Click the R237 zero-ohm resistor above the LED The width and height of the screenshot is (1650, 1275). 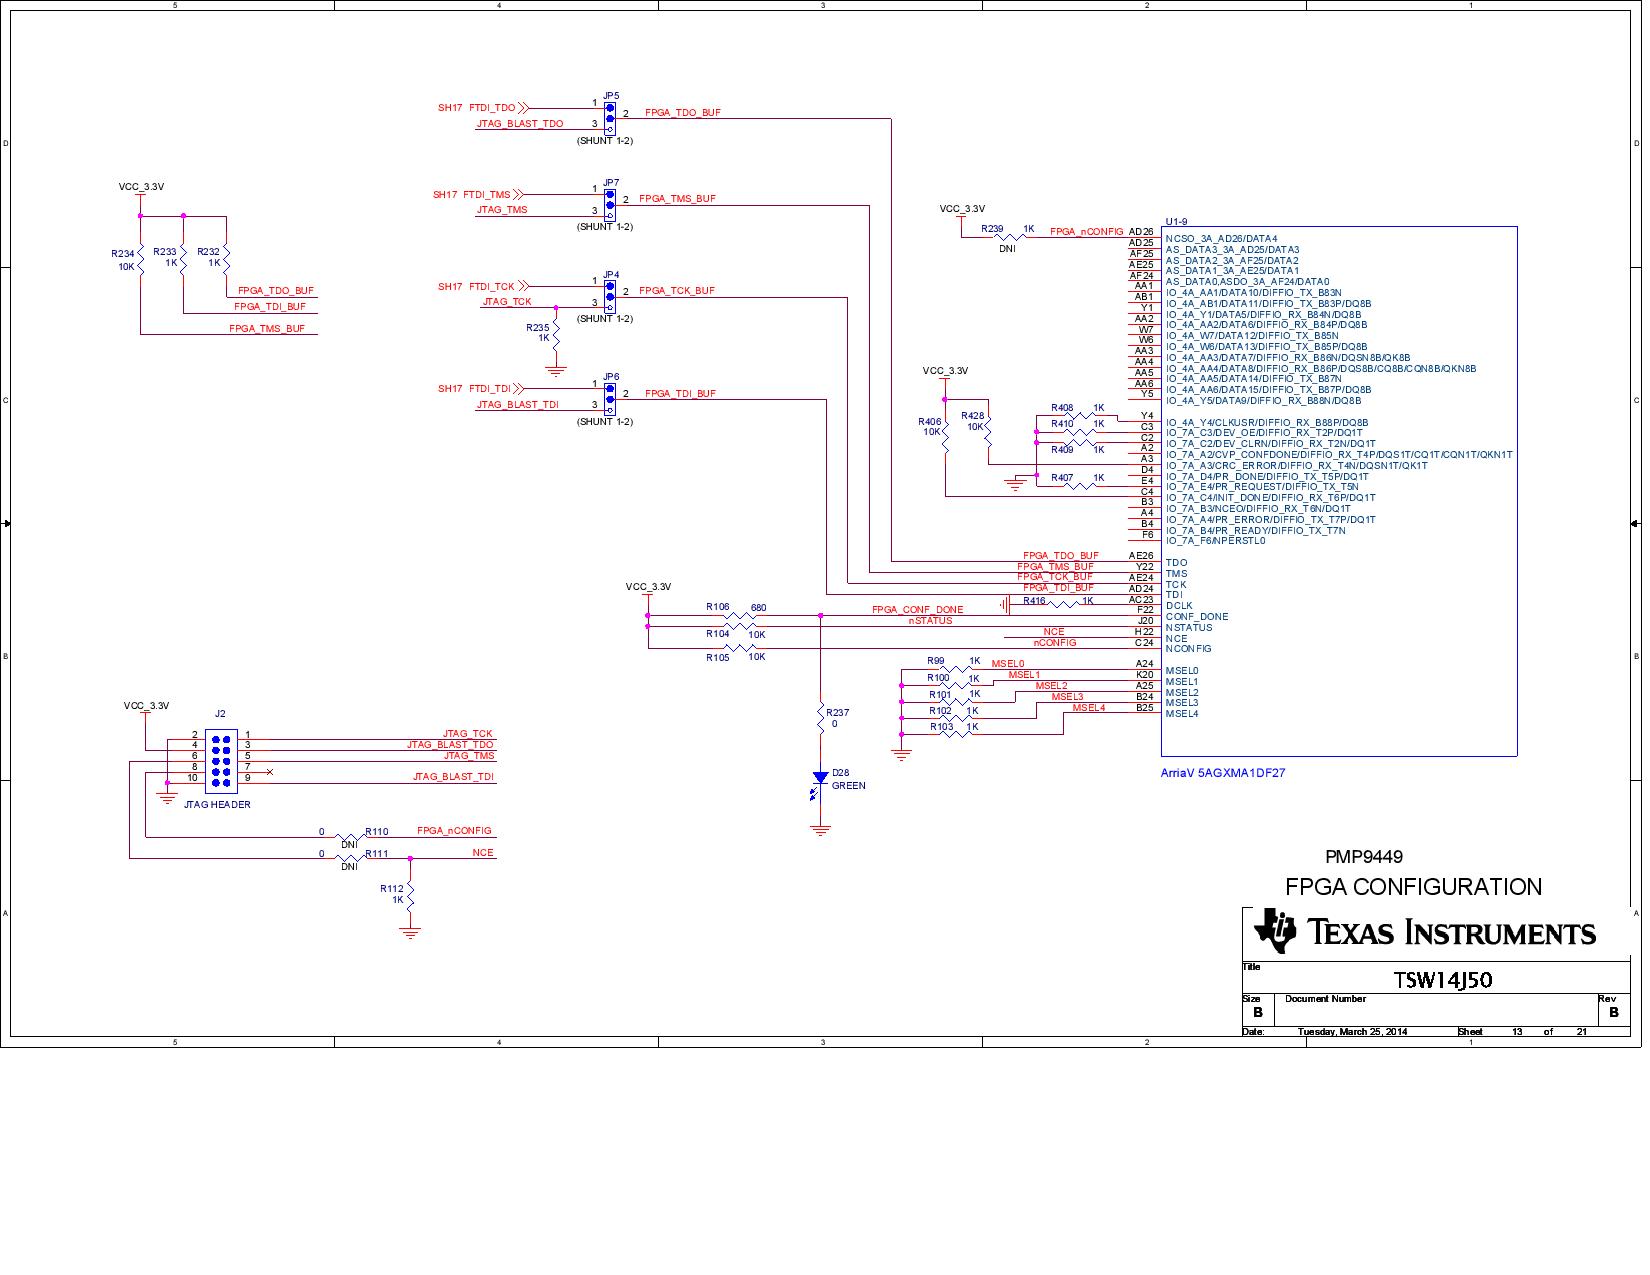pos(822,717)
